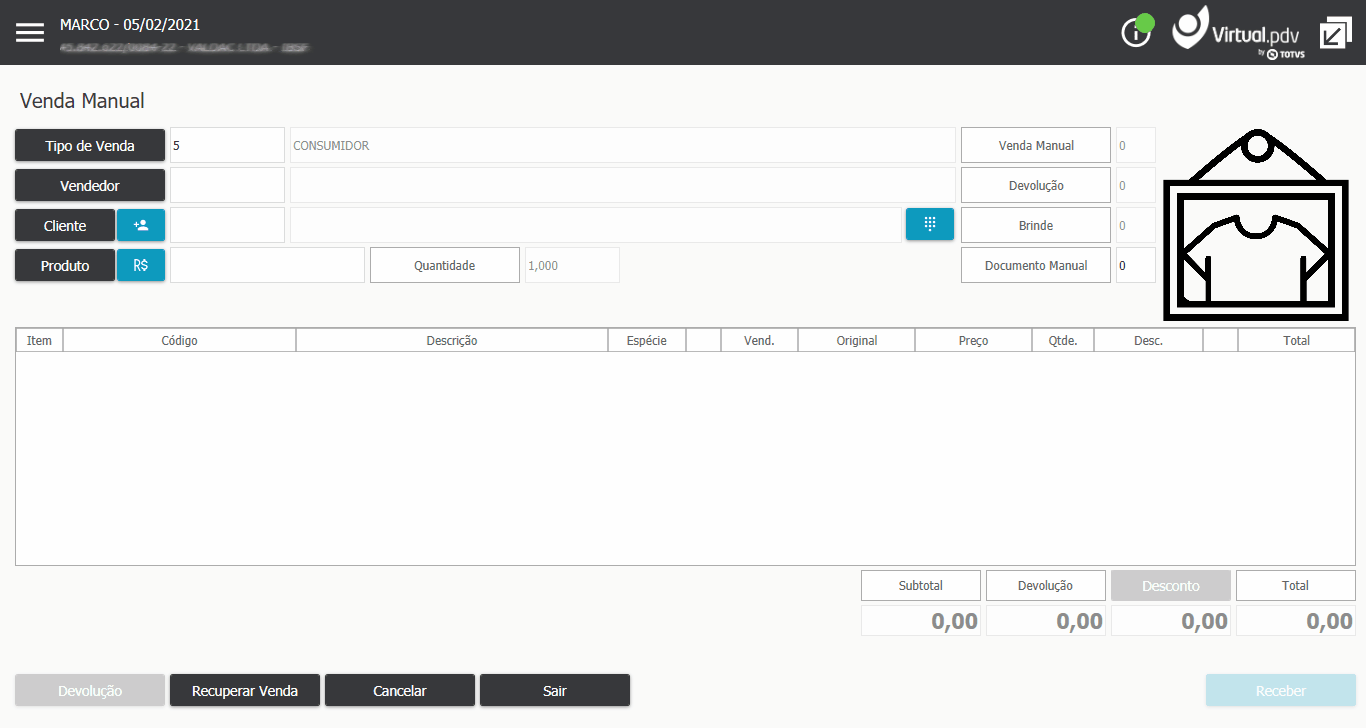Screen dimensions: 1366x728
Task: Open the hamburger menu
Action: [30, 32]
